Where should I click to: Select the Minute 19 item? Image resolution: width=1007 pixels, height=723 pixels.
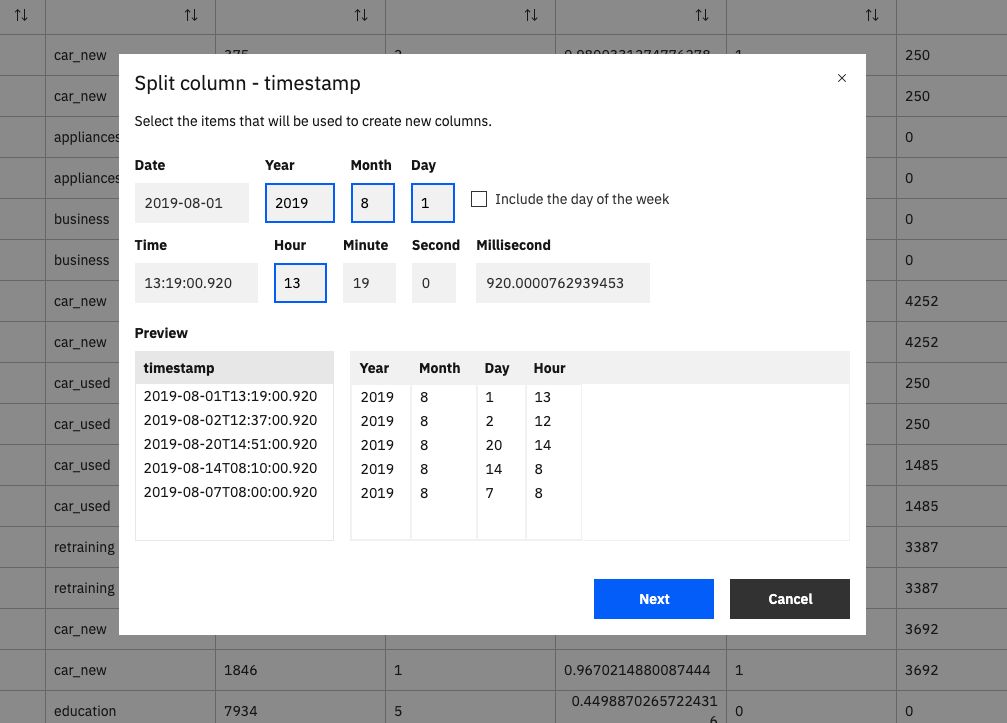(369, 283)
